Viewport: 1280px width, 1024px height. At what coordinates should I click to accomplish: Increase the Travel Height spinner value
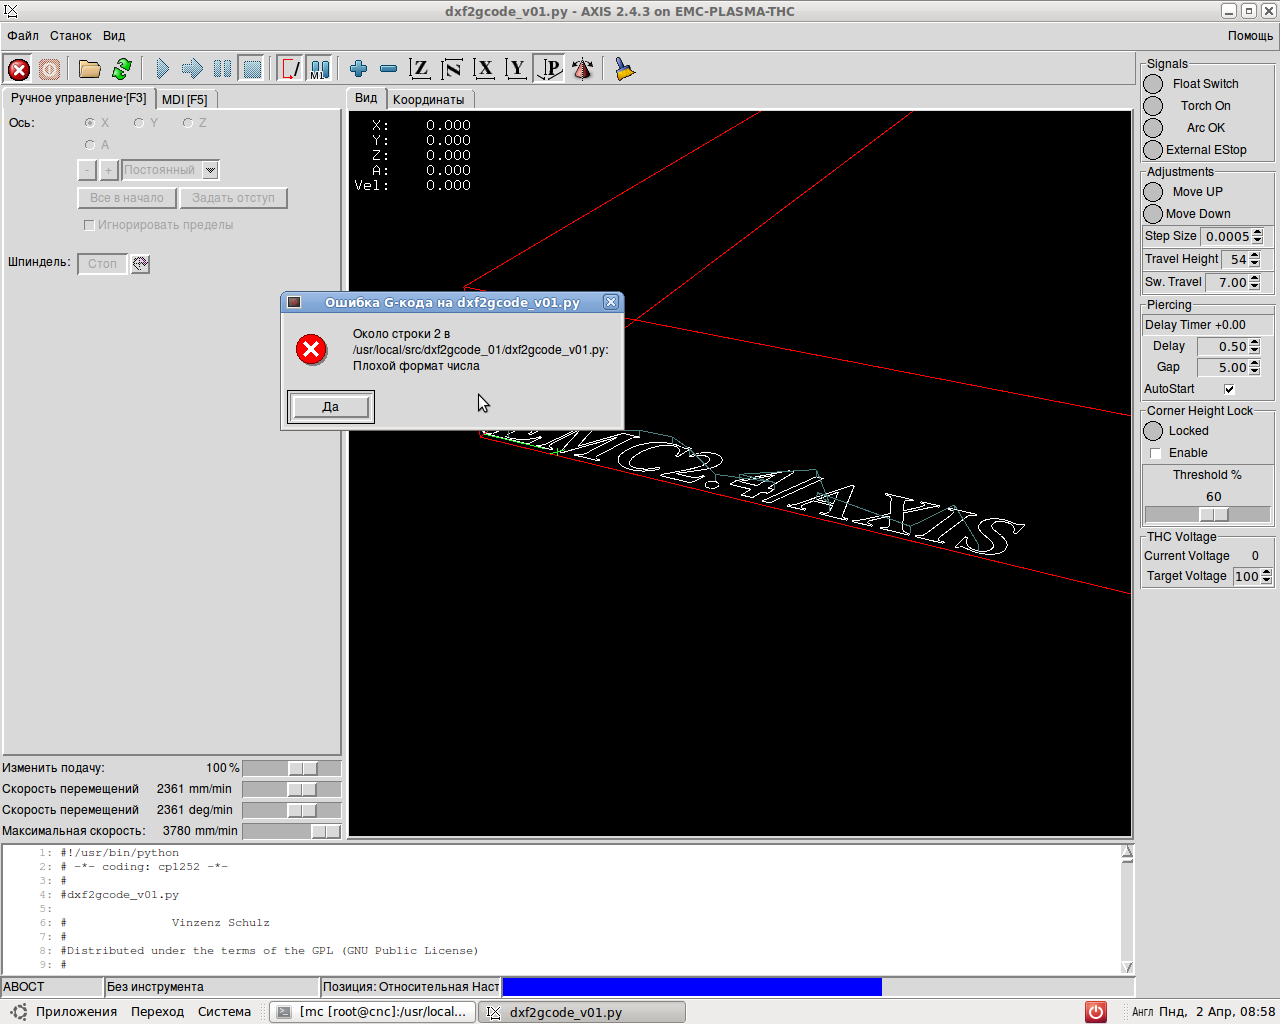(1255, 255)
